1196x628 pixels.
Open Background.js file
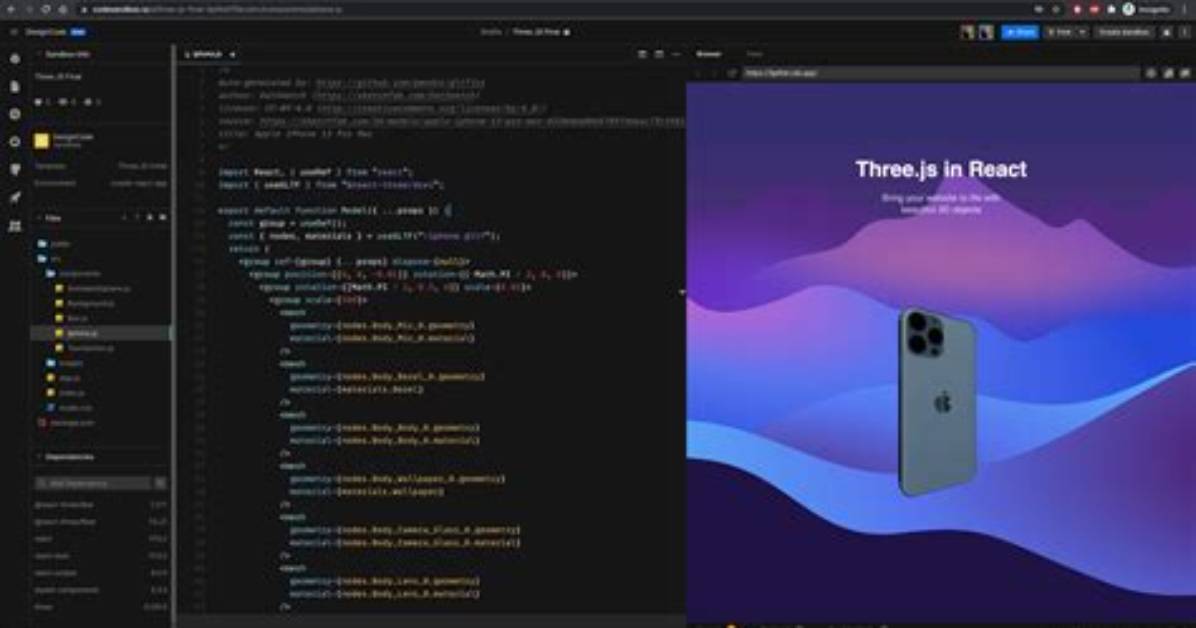[85, 303]
